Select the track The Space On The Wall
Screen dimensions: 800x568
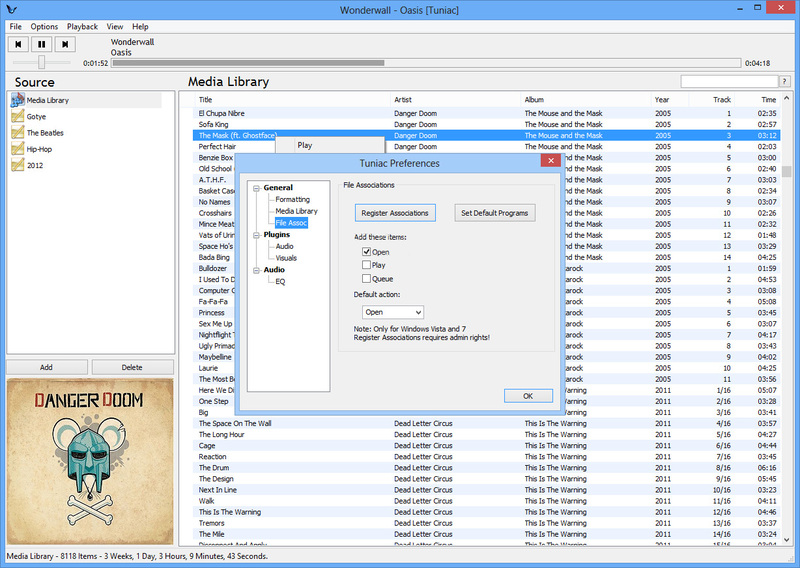485,423
